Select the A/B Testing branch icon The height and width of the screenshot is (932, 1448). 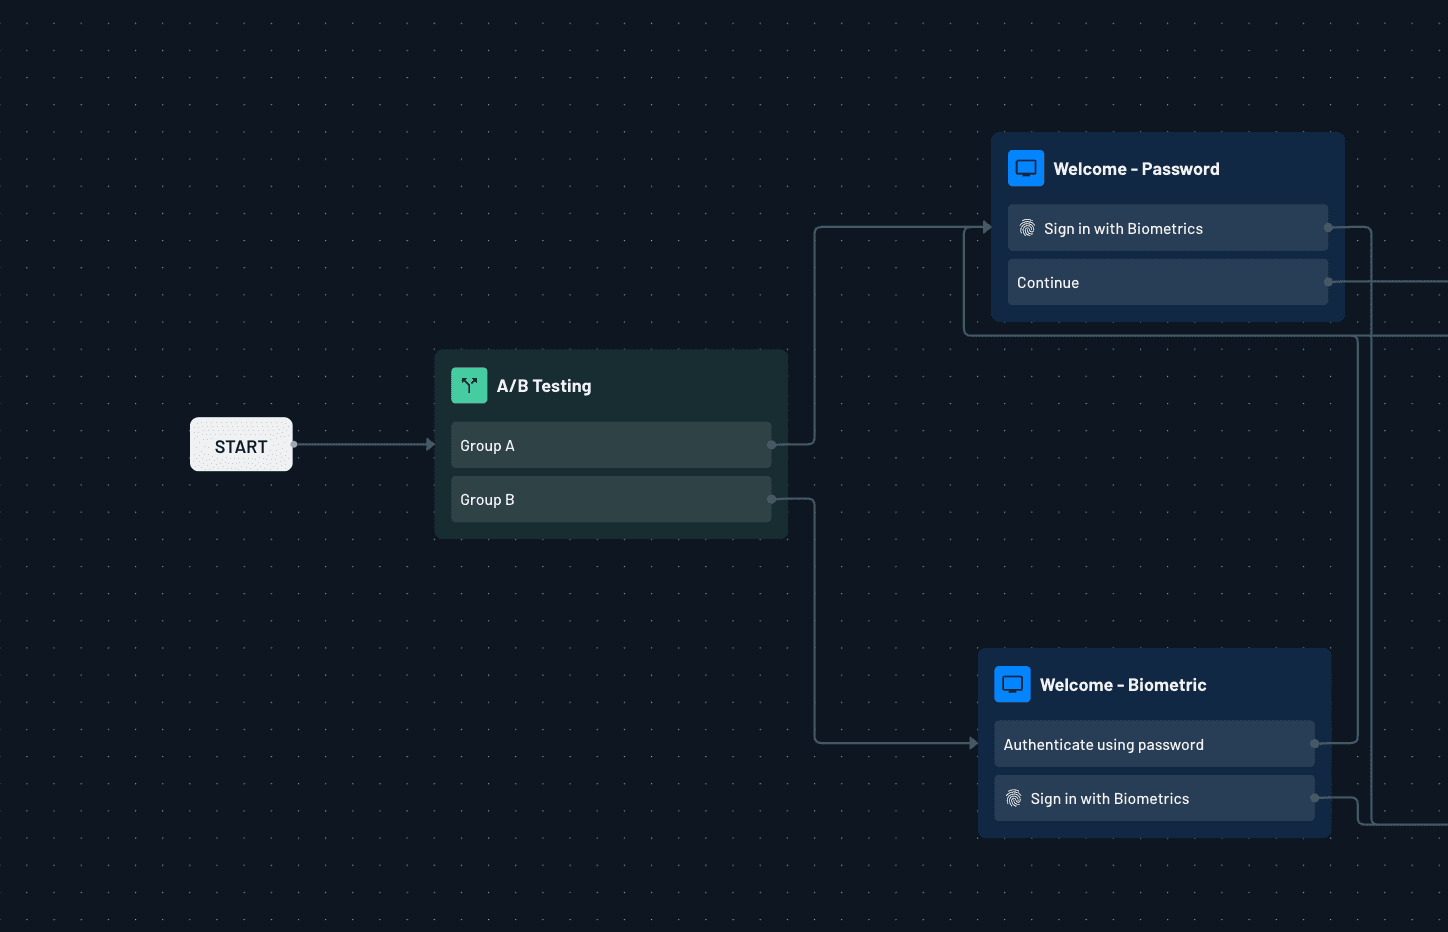pos(469,385)
